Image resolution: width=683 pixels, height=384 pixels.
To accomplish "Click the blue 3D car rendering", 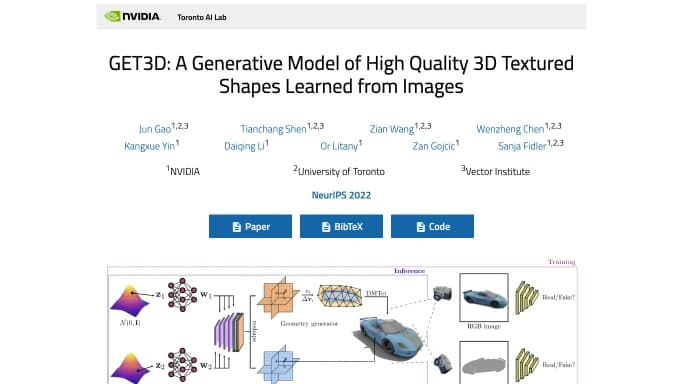I will click(388, 339).
